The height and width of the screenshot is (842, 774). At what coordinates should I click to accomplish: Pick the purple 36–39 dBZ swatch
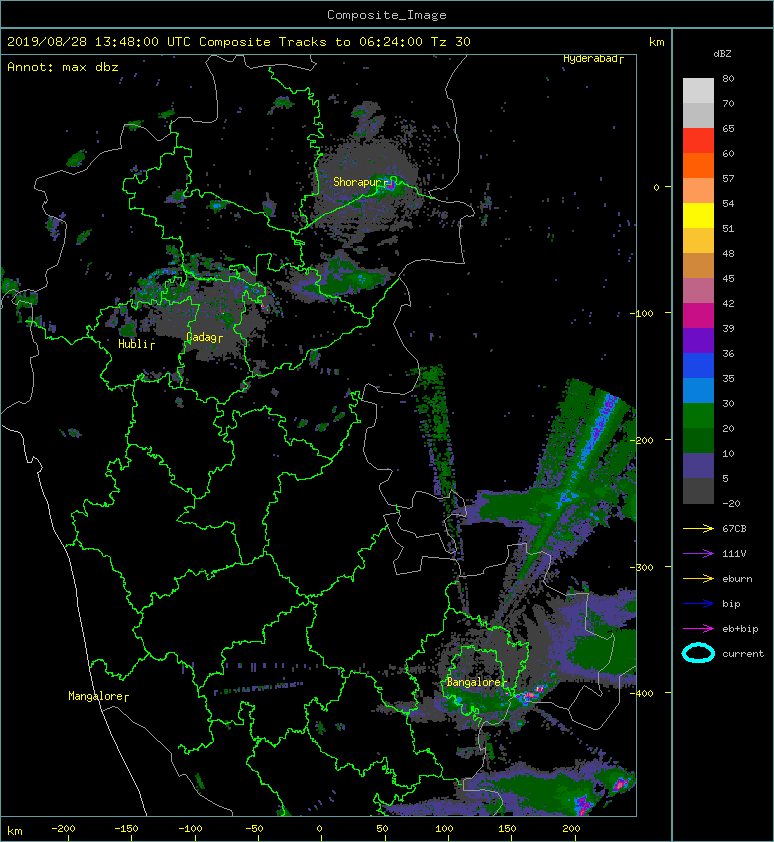tap(698, 340)
